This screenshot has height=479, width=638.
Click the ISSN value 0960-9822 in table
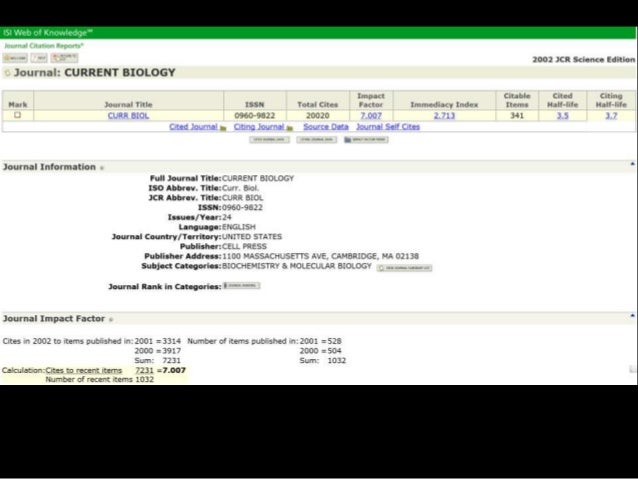(x=255, y=116)
